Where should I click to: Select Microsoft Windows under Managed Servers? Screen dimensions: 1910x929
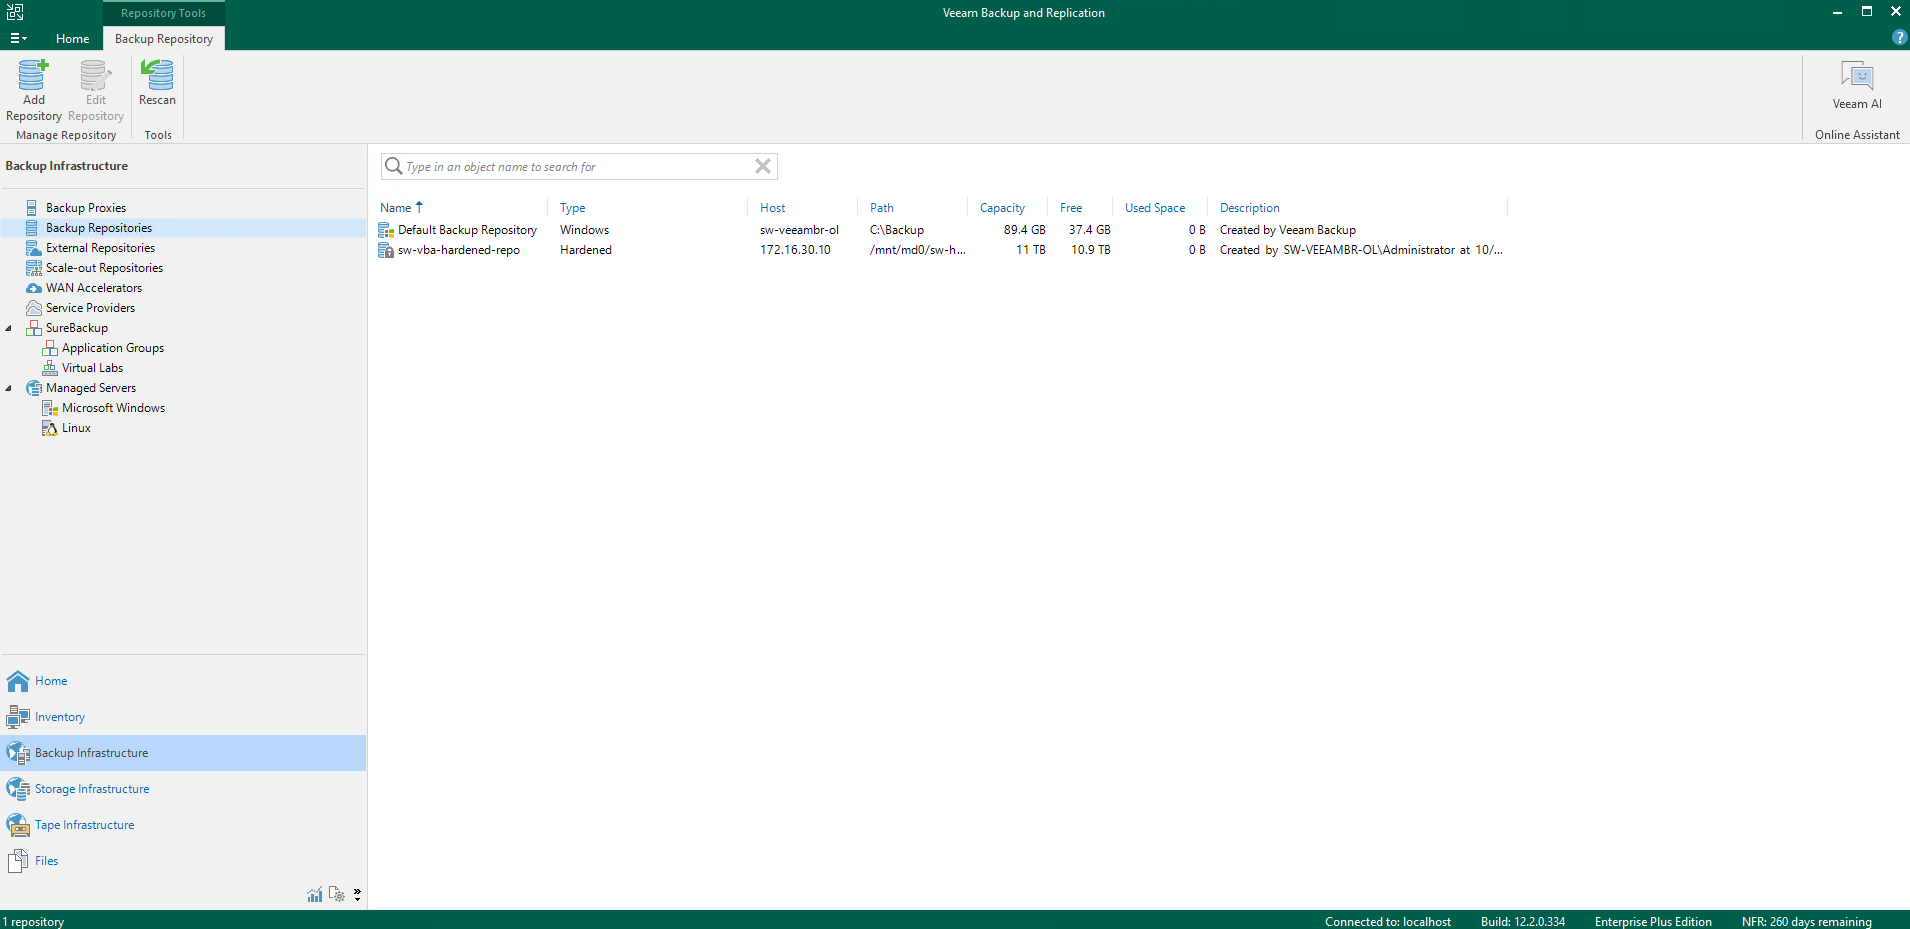coord(113,408)
